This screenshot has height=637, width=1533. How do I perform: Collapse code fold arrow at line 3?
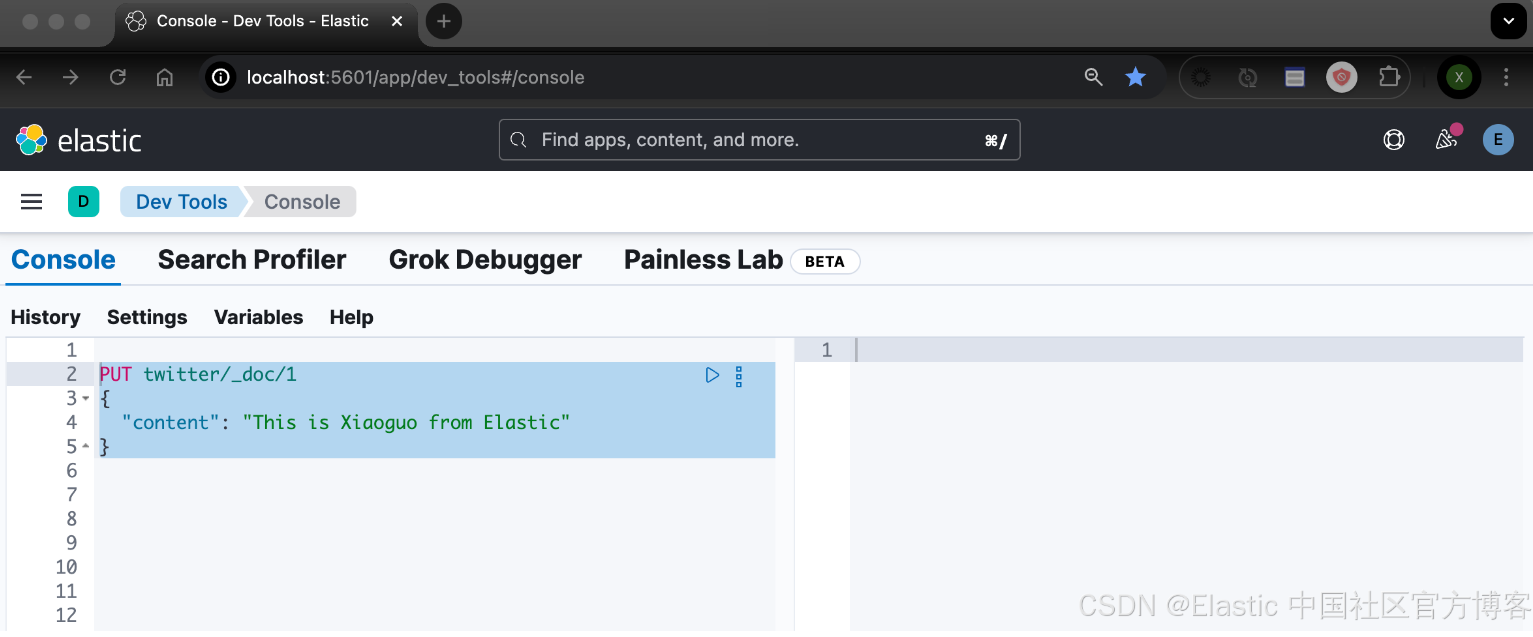(86, 399)
